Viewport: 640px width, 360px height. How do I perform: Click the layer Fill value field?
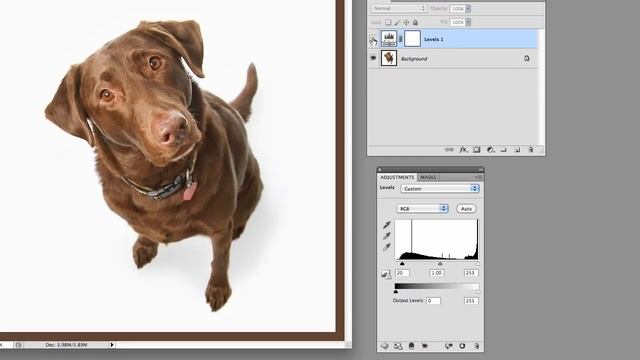[457, 22]
